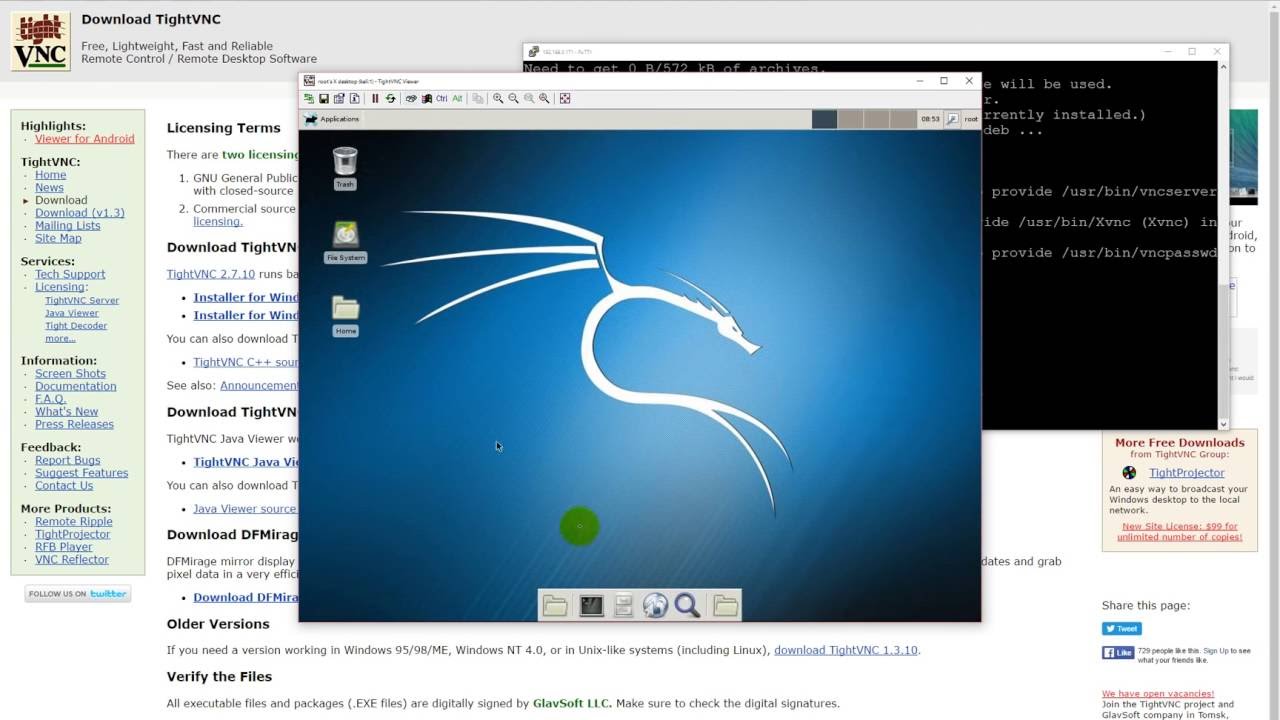Click download TightVNC 1.3.10 link

846,650
